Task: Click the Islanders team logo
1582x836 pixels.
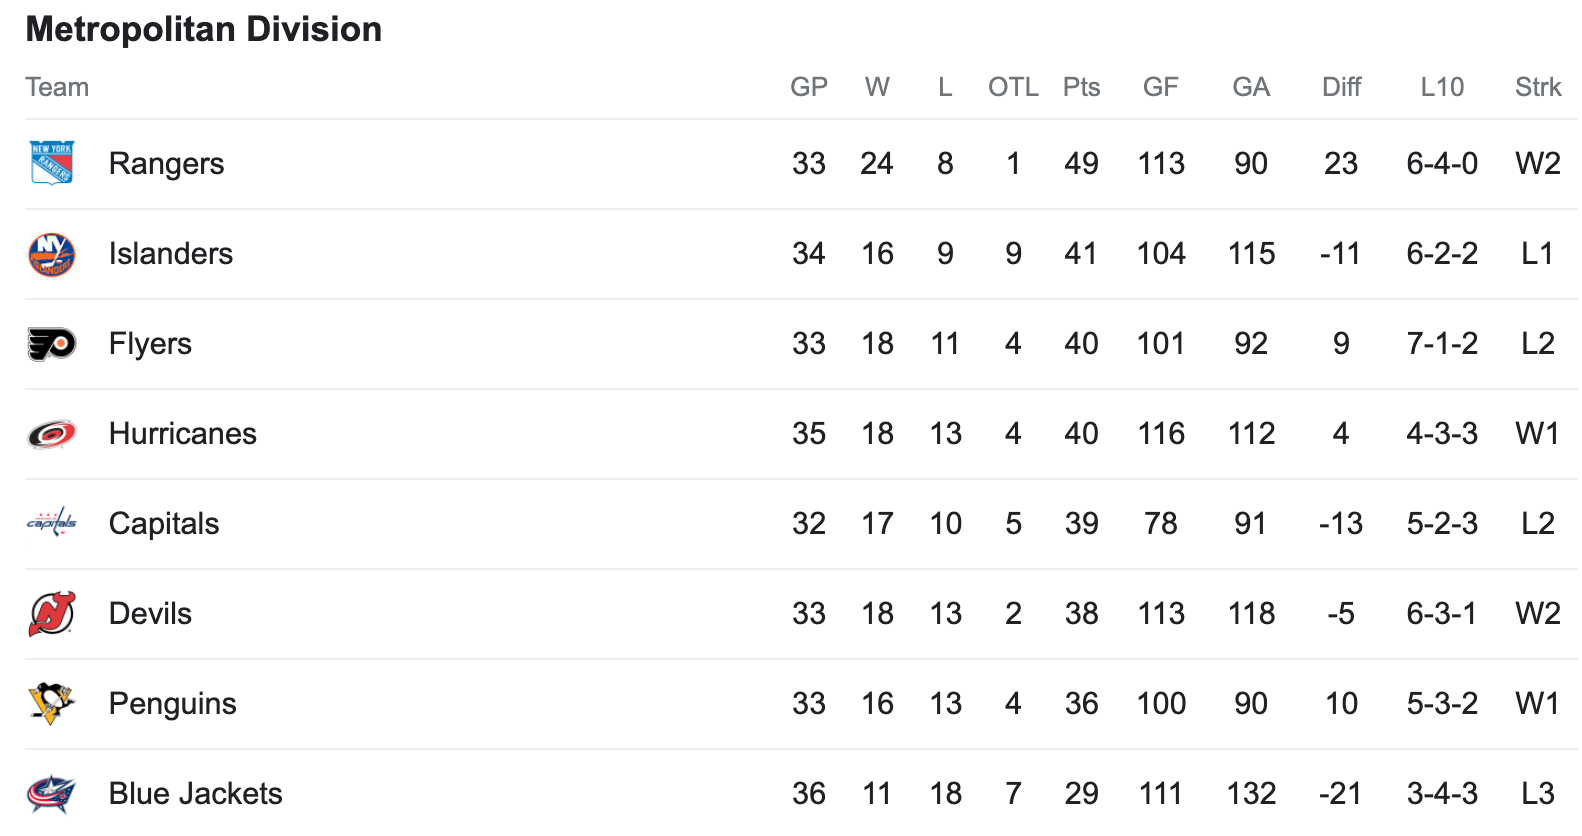Action: pyautogui.click(x=51, y=254)
